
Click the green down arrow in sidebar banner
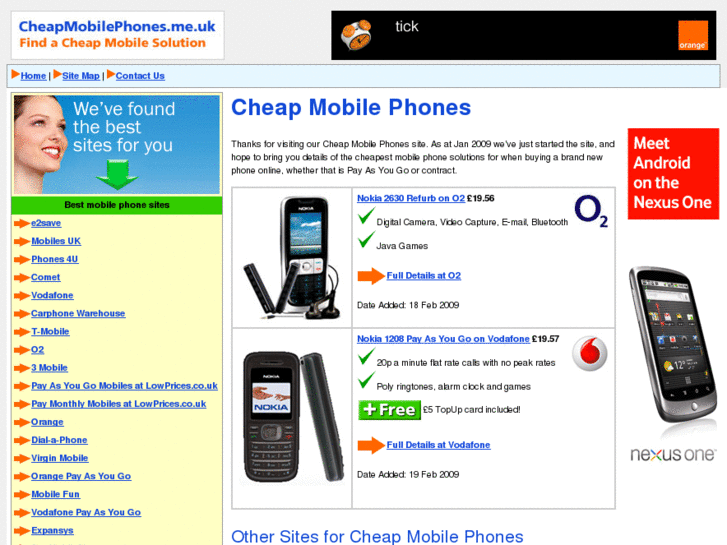tap(117, 174)
